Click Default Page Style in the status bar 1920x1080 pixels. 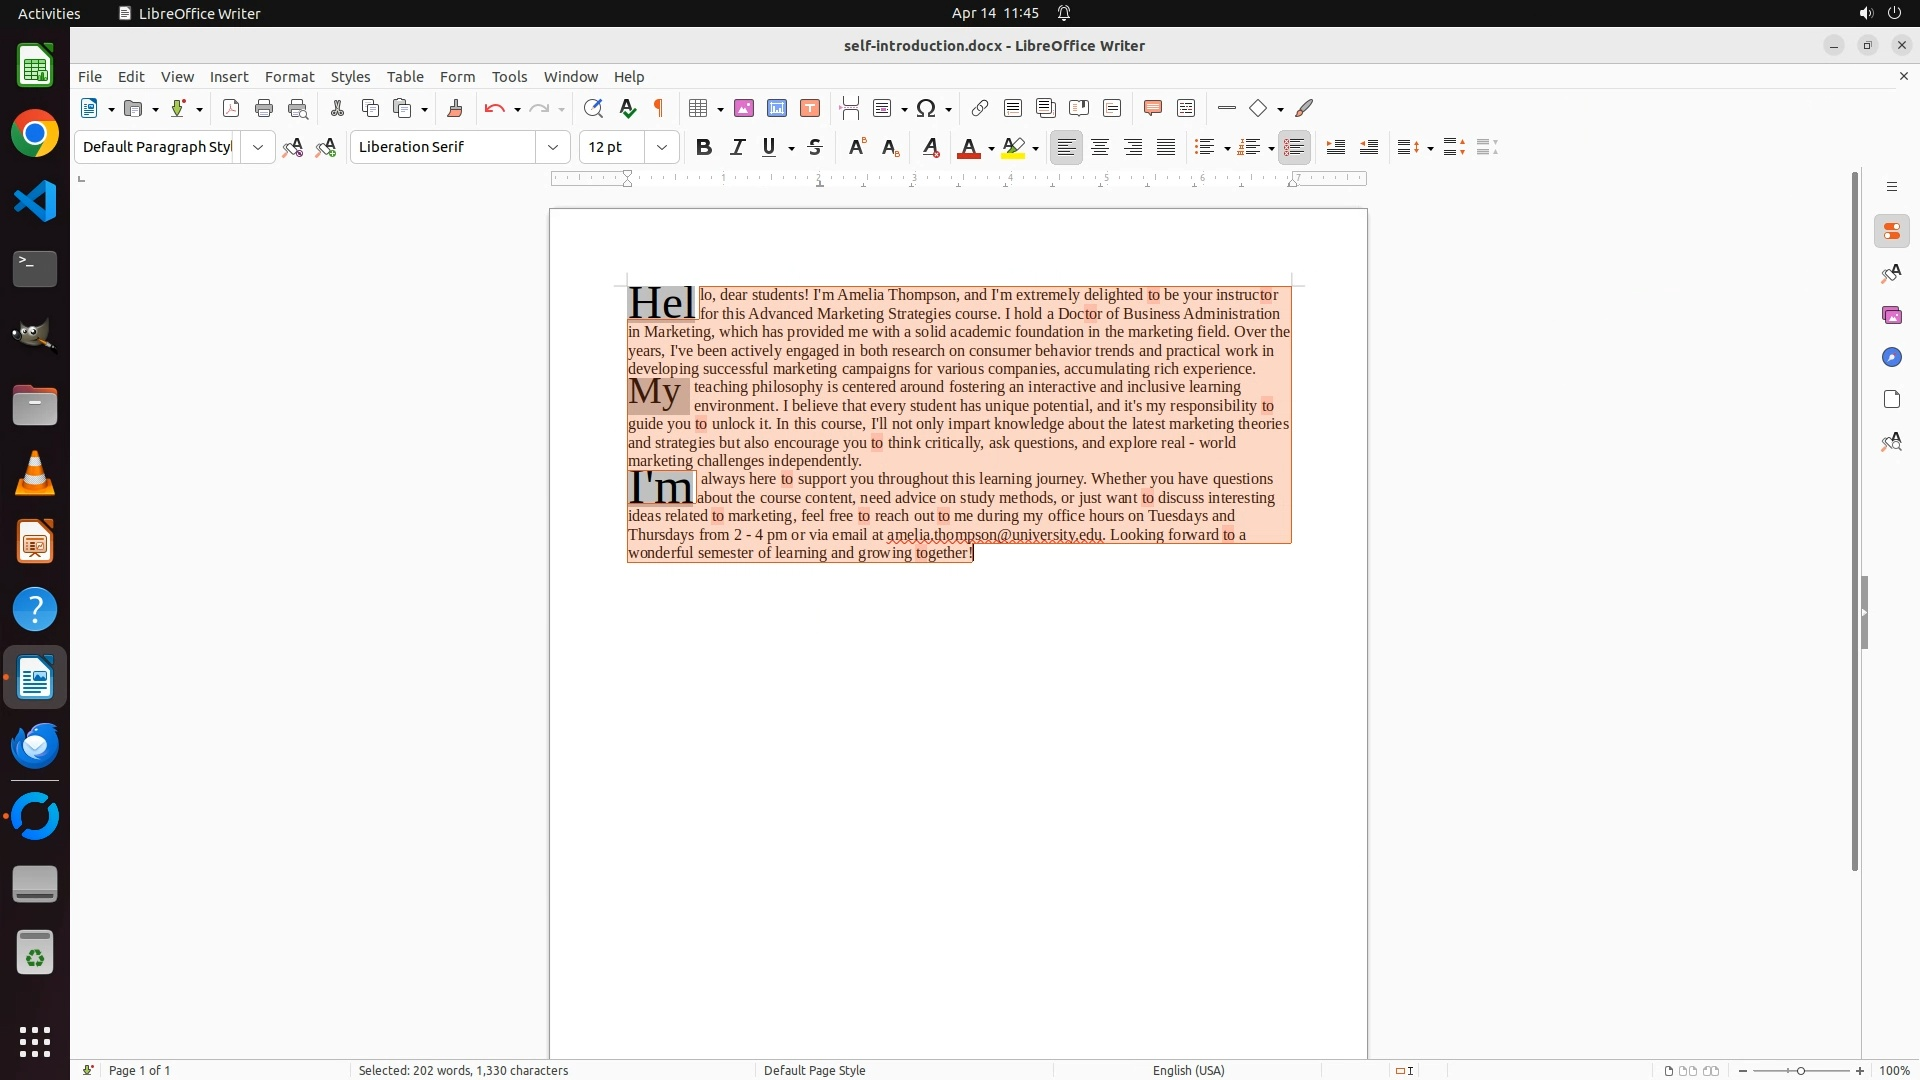click(x=814, y=1070)
